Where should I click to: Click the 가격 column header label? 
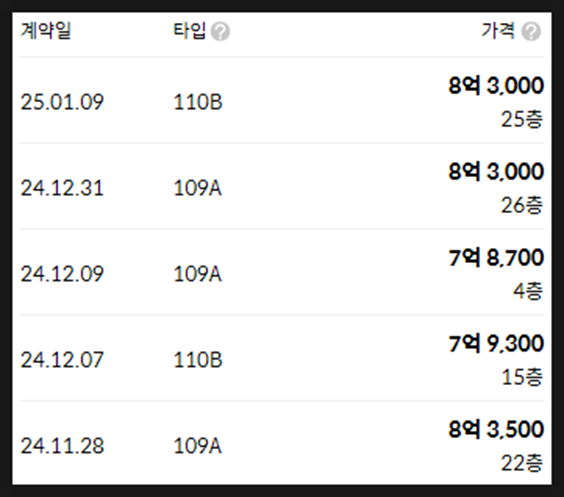[498, 31]
